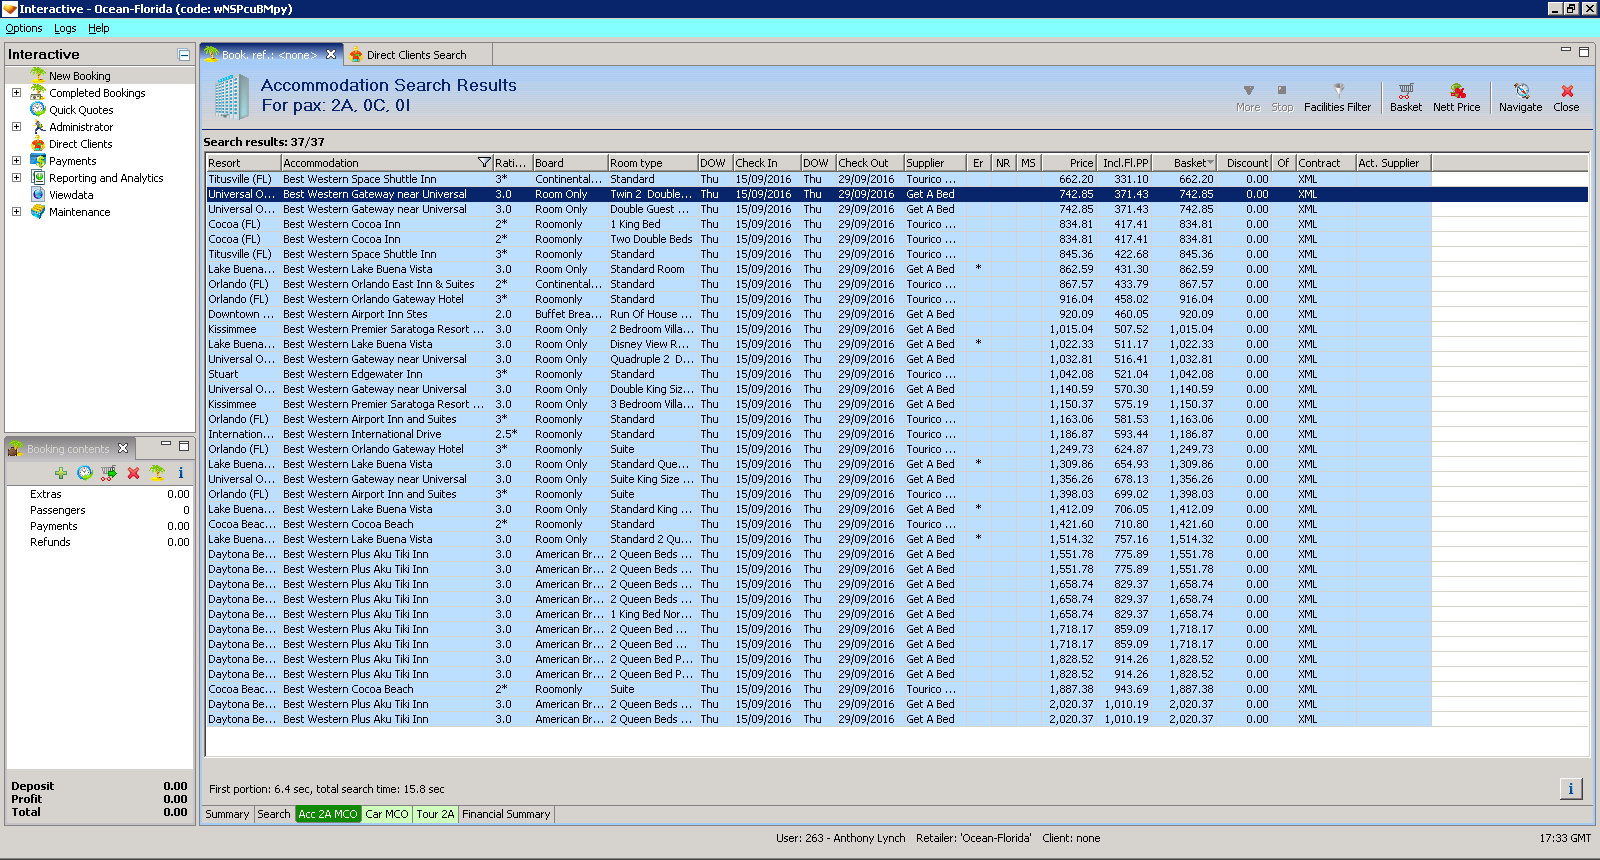
Task: Select the Tour 2A tab
Action: (435, 814)
